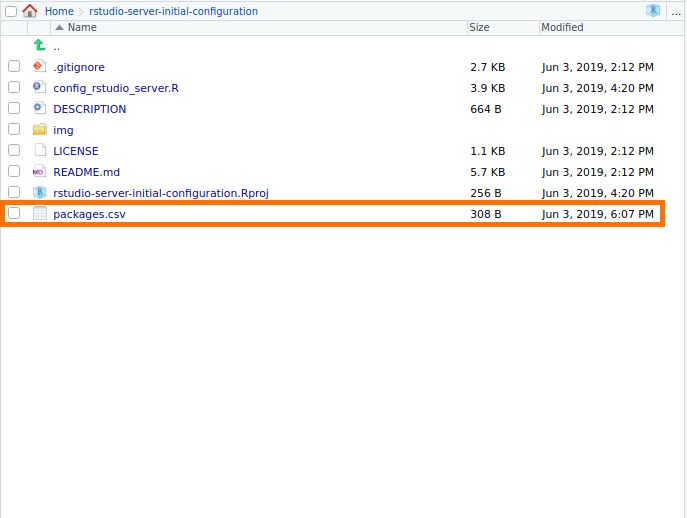Check the box for .gitignore
Image resolution: width=687 pixels, height=518 pixels.
point(14,66)
